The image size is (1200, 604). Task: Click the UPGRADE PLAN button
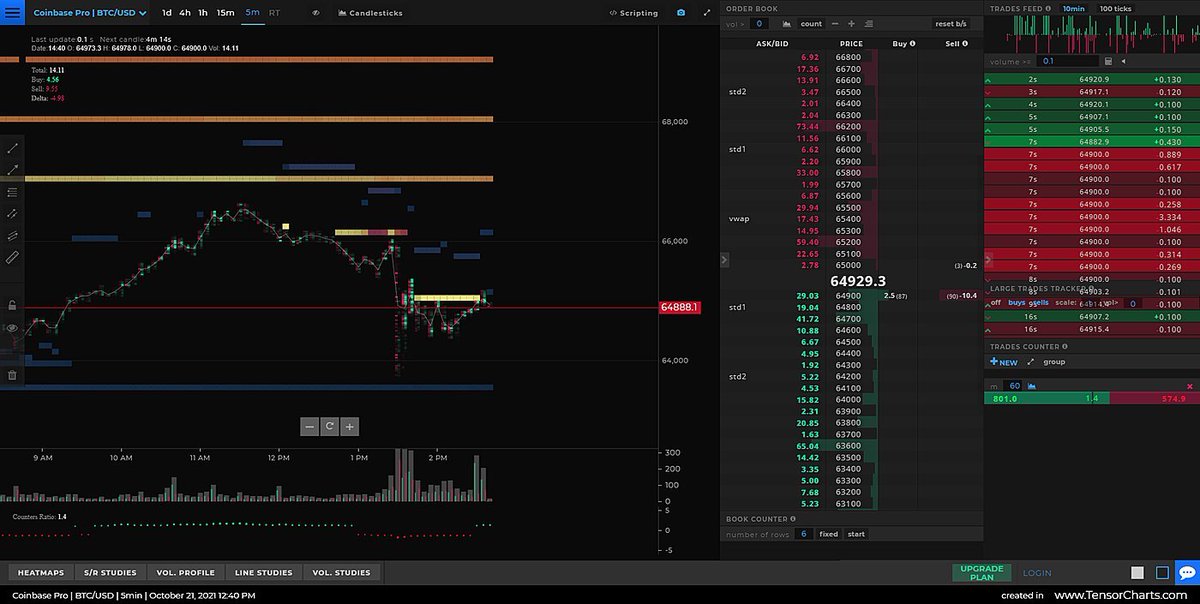pyautogui.click(x=982, y=573)
